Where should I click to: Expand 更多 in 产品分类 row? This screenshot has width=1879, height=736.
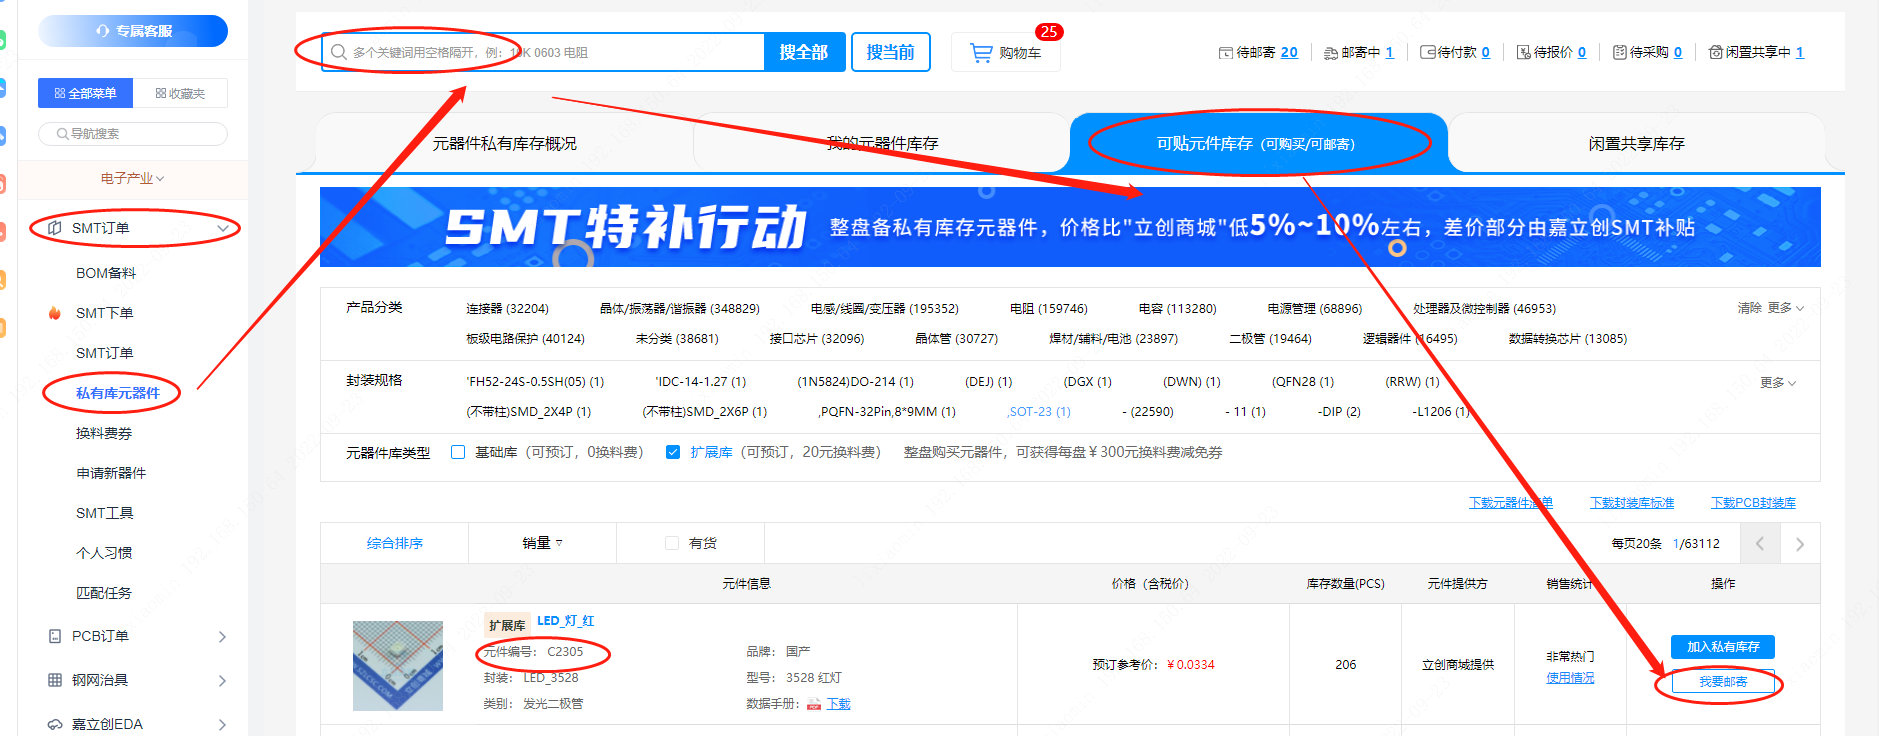(x=1785, y=308)
